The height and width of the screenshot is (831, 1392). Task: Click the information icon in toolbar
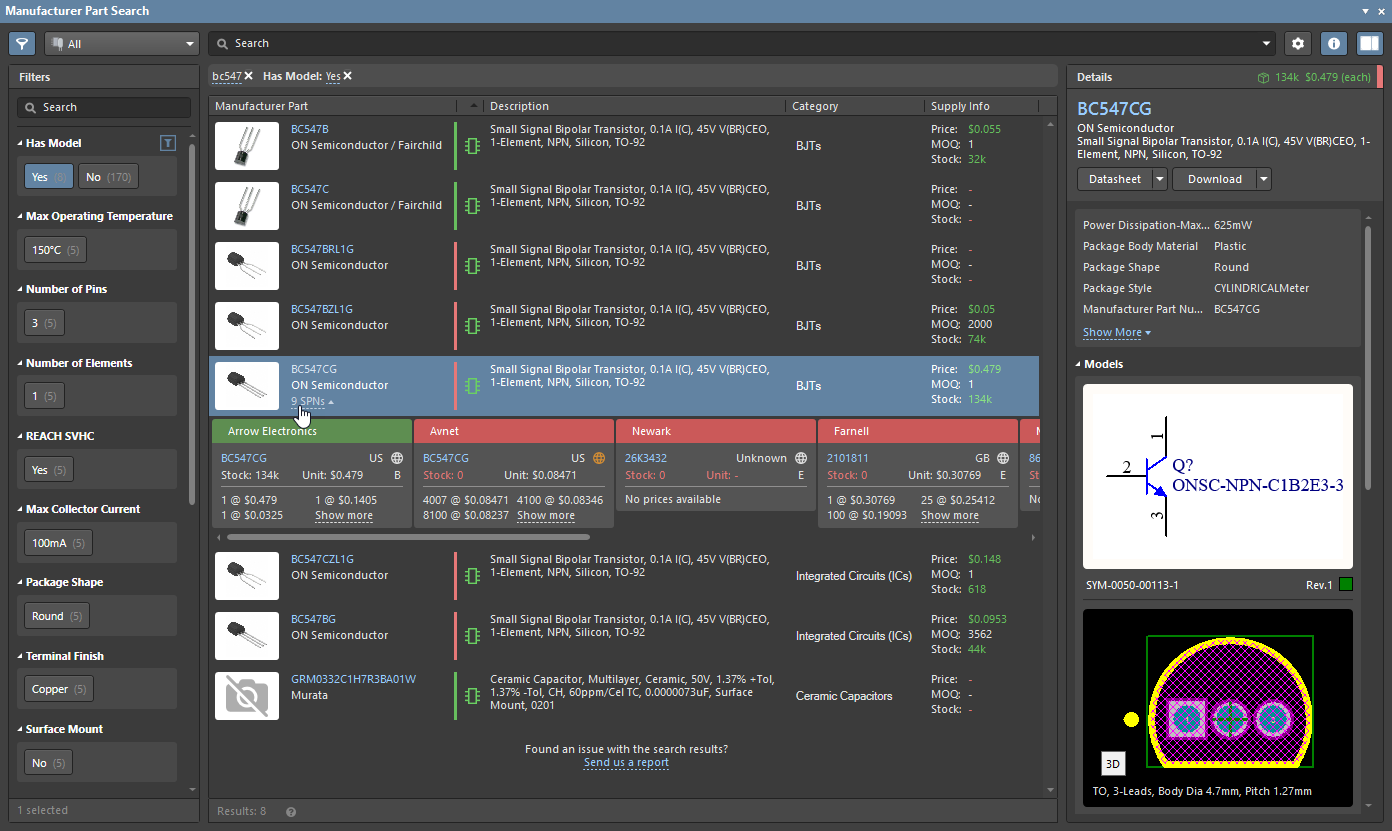(1333, 44)
